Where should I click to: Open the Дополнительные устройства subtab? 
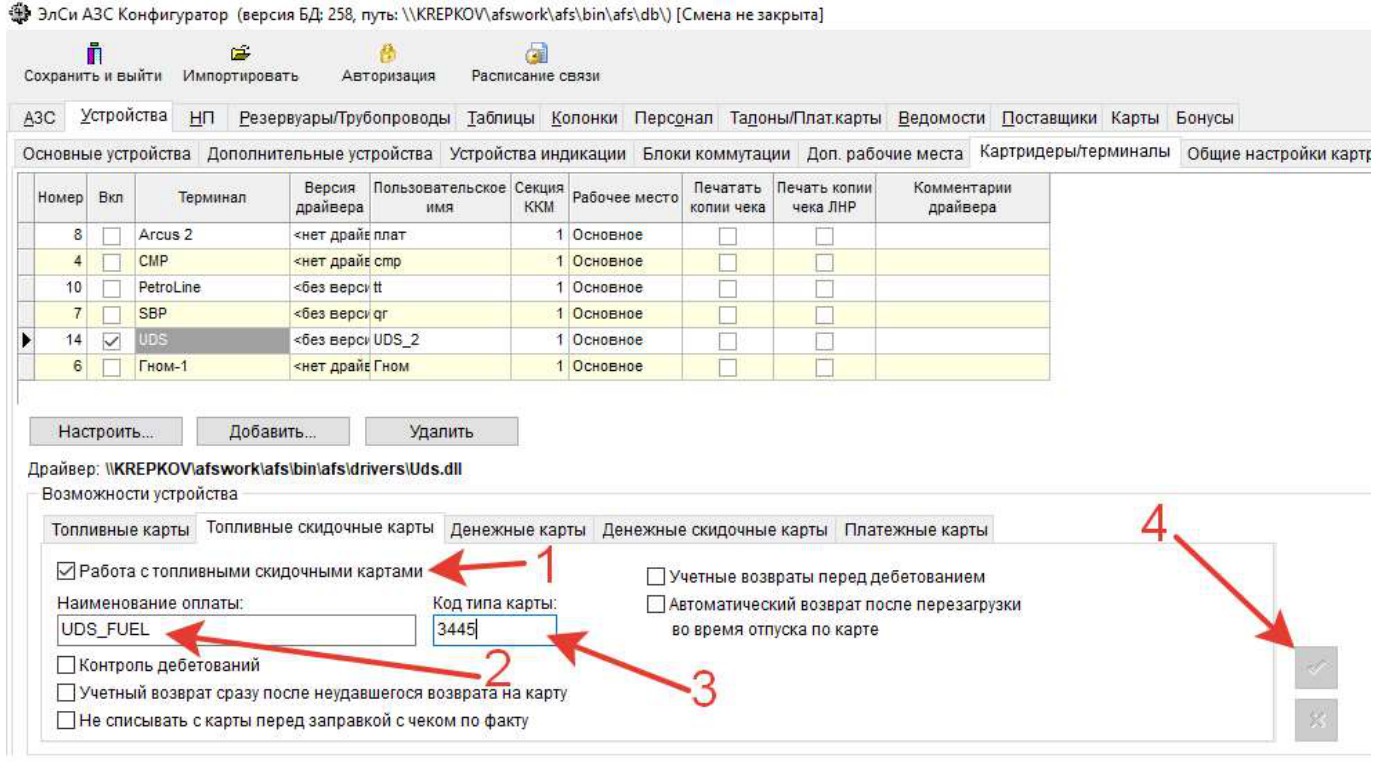point(320,154)
